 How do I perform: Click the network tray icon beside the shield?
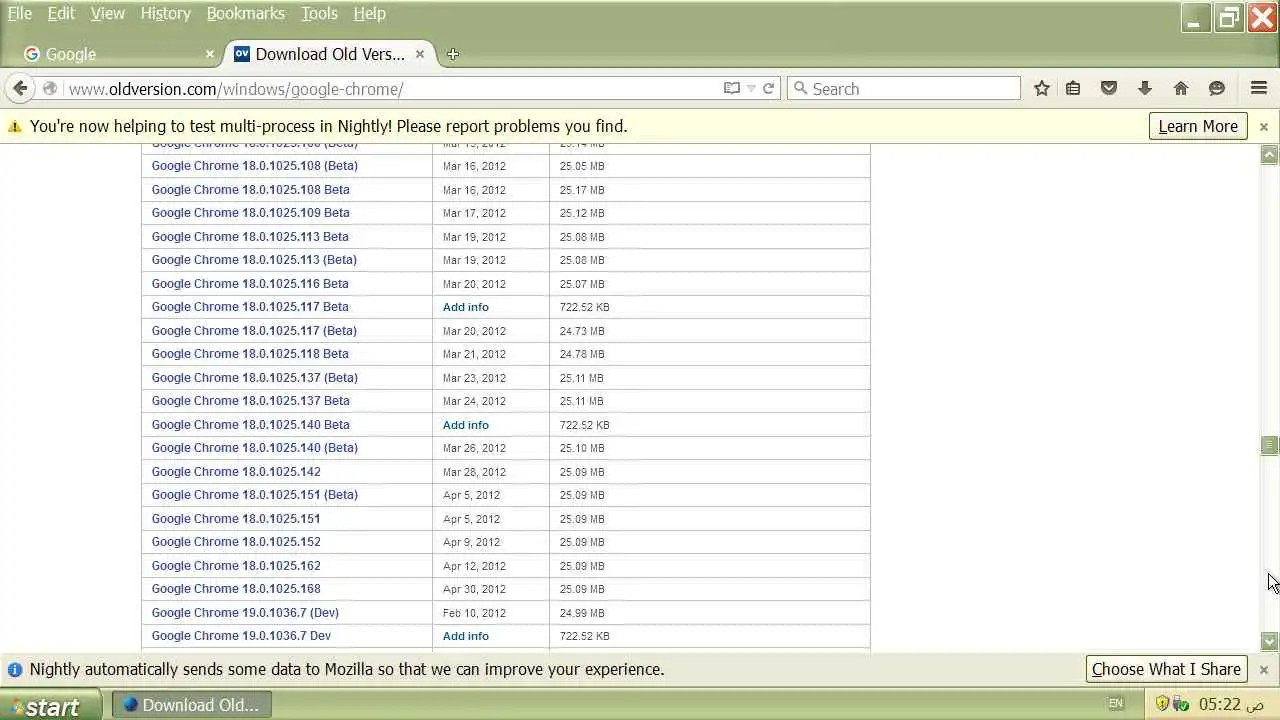[x=1180, y=704]
